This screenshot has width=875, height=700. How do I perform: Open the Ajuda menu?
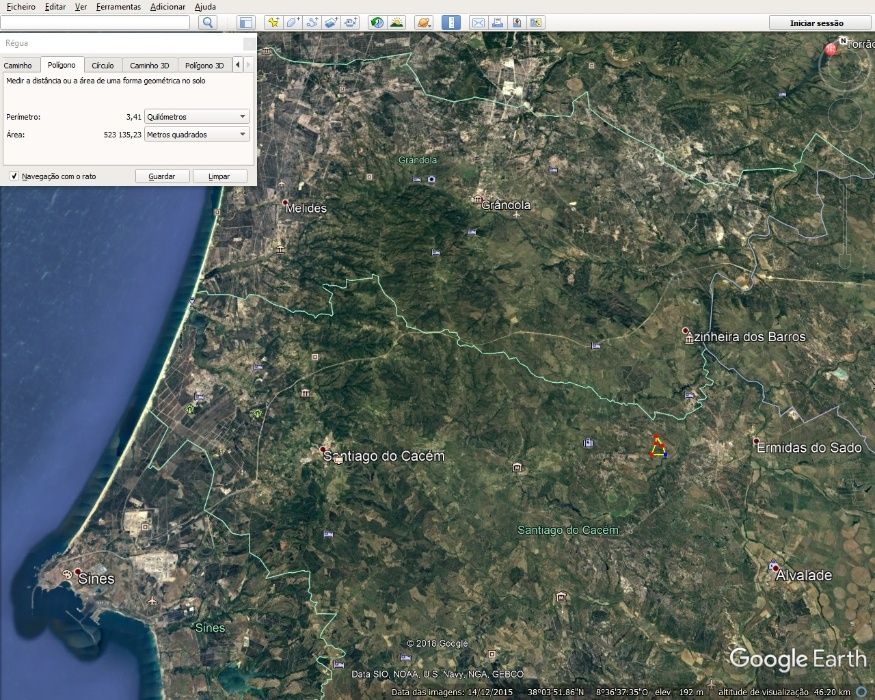(205, 7)
